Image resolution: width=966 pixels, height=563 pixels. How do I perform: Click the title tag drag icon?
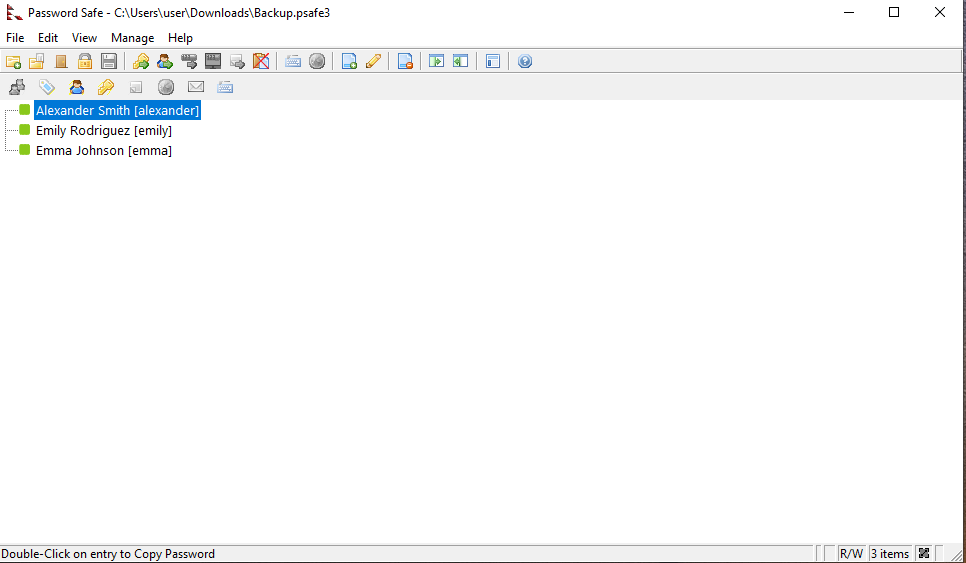47,87
